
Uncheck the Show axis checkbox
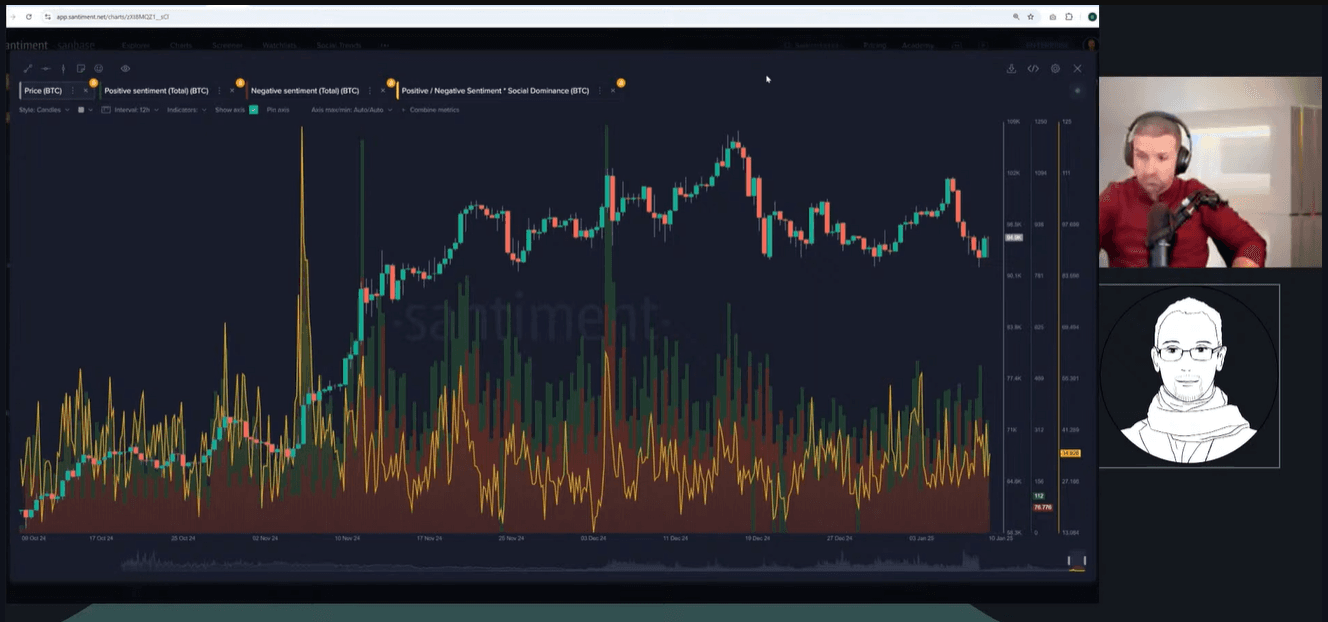pos(254,110)
